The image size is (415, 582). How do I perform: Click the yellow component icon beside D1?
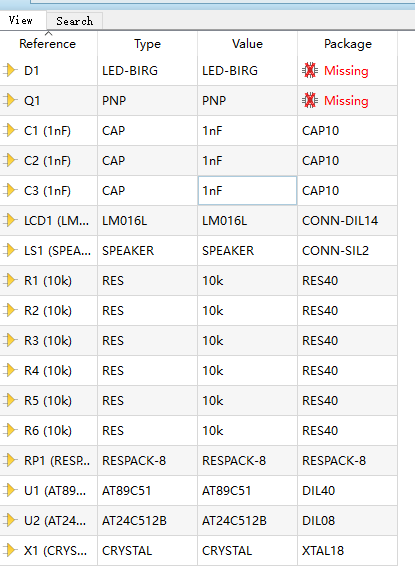10,70
